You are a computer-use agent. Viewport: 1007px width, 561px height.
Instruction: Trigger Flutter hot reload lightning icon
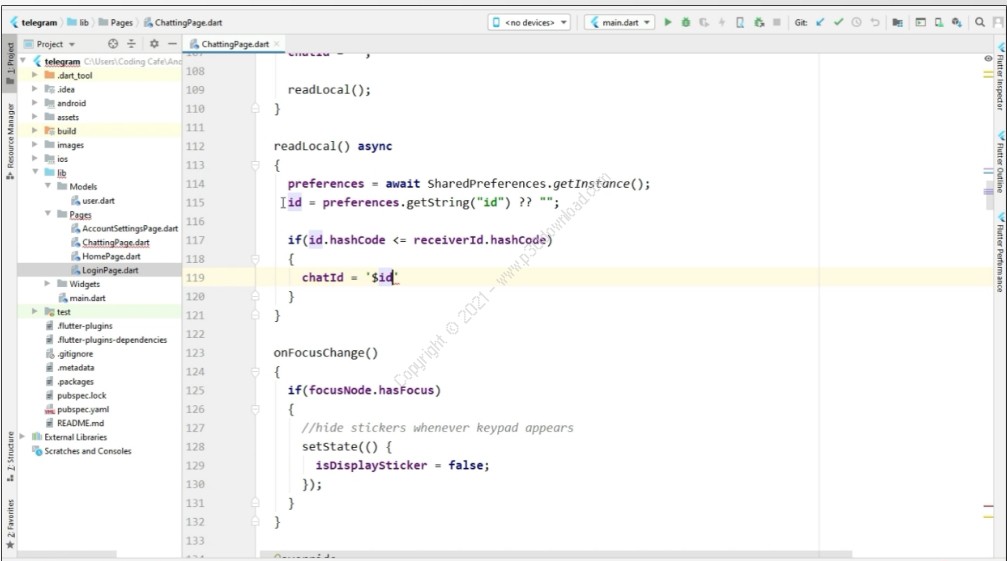pos(722,22)
